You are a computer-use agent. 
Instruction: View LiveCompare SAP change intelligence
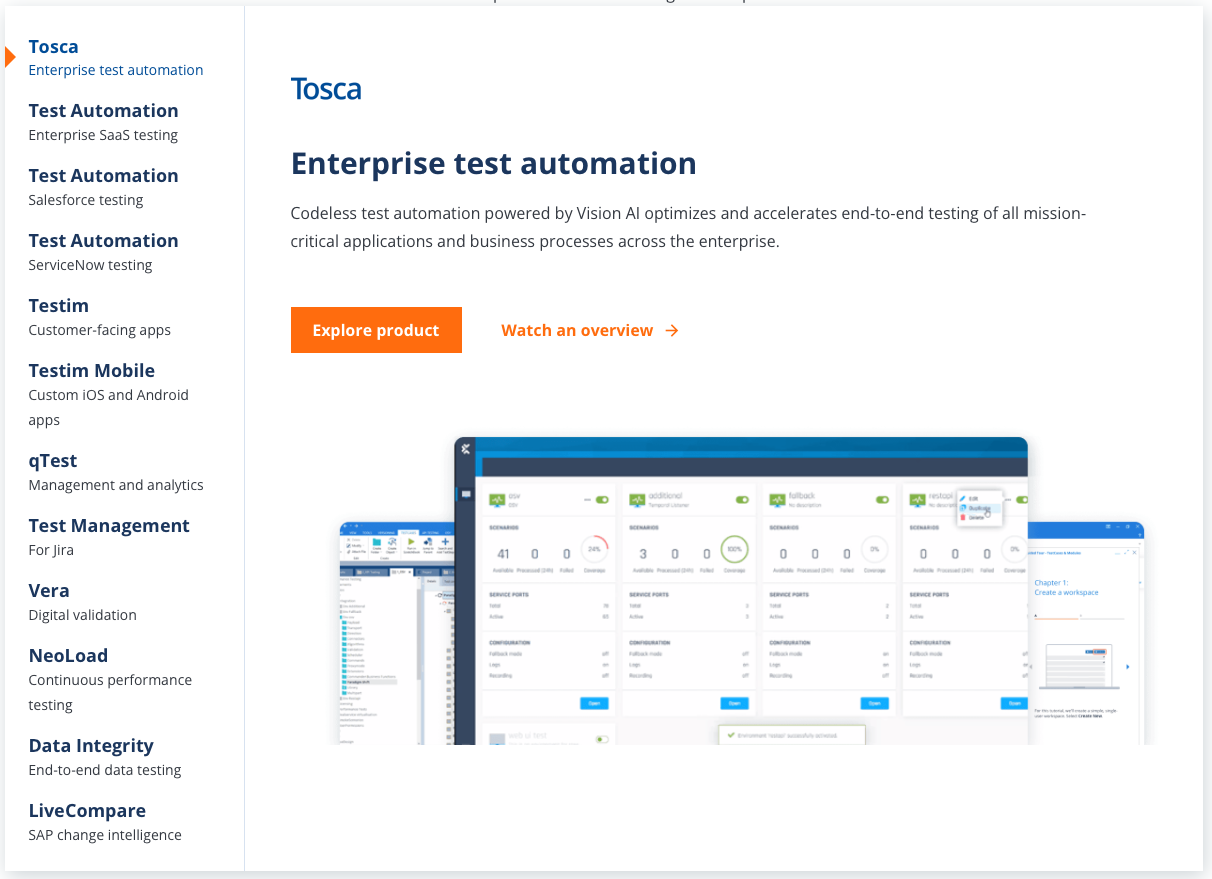(x=105, y=822)
